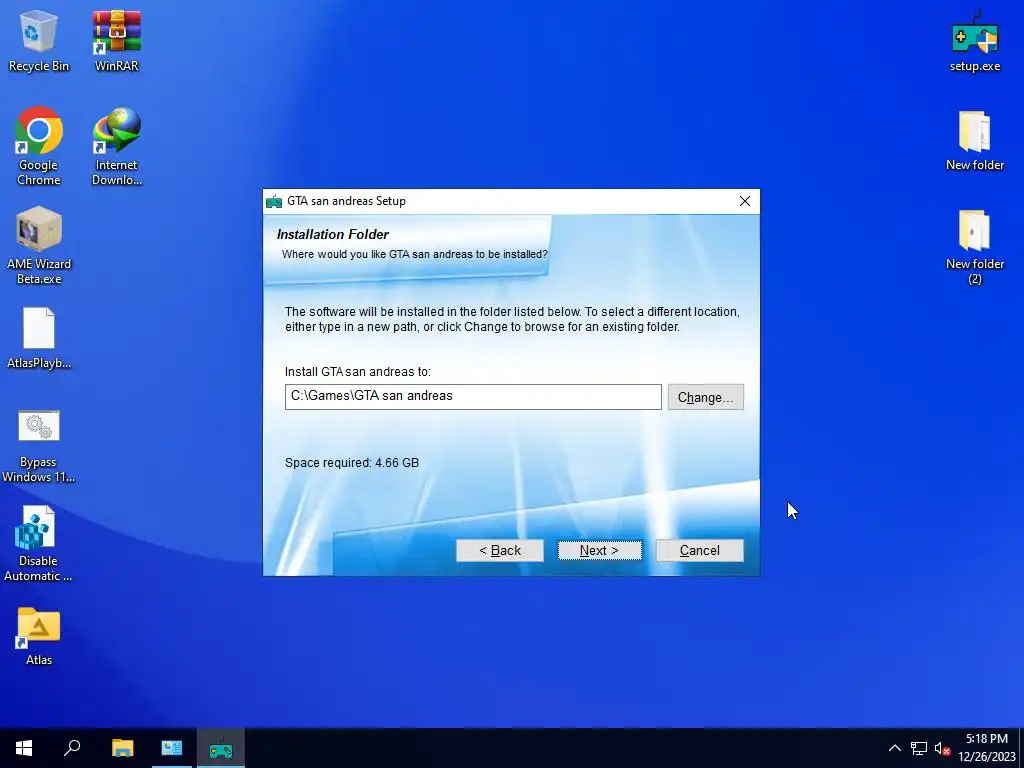Click the setup title bar controller icon
The image size is (1024, 768).
tap(274, 201)
